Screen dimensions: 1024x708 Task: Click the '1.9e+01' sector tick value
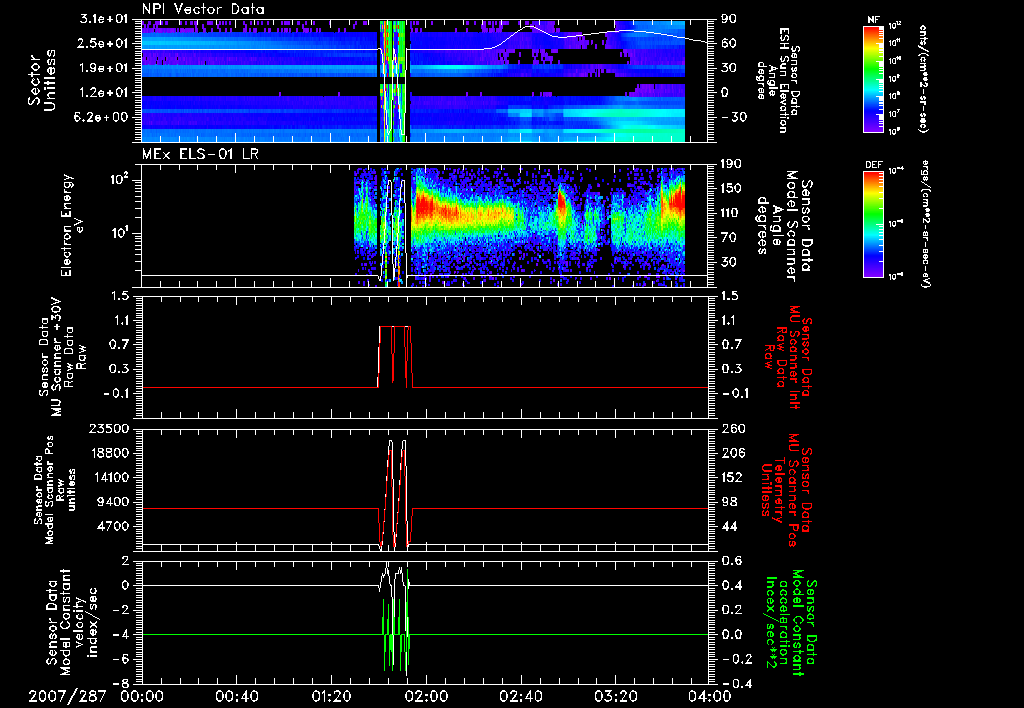[104, 68]
